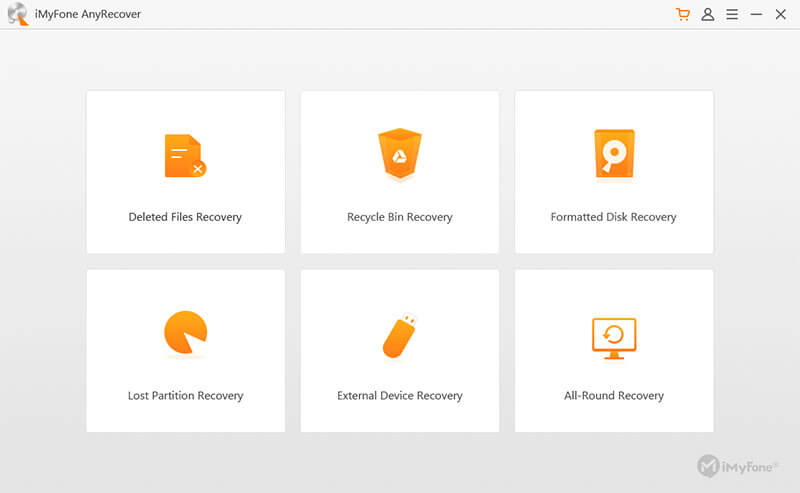Select the Recycle Bin Recovery label
This screenshot has height=493, width=800.
[x=399, y=217]
